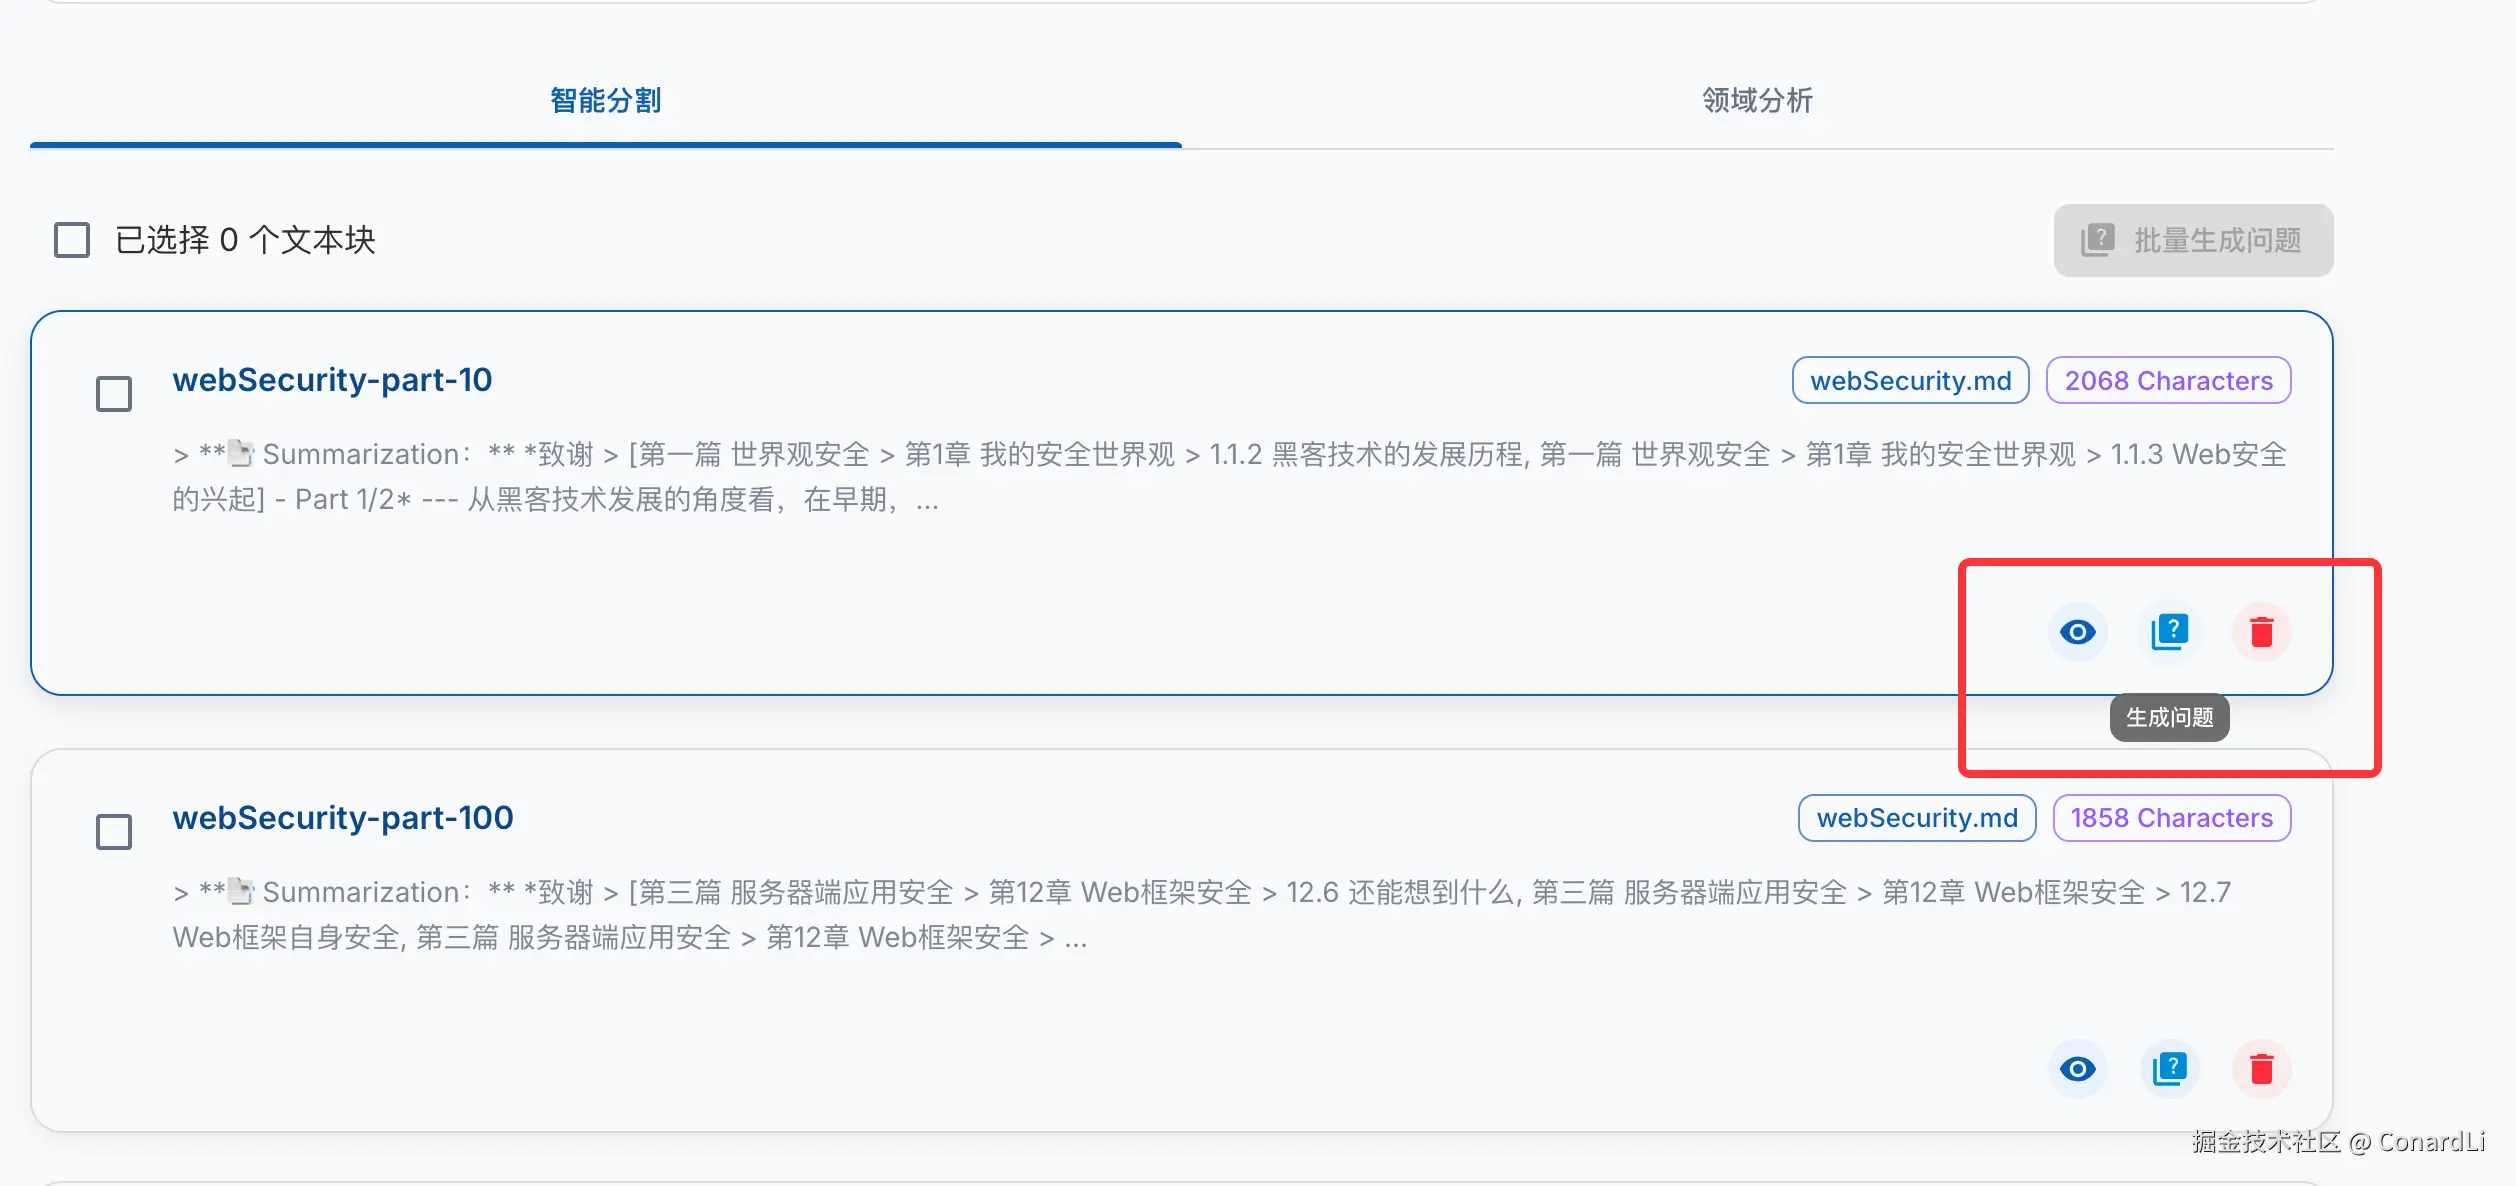
Task: Check the webSecurity-part-10 checkbox
Action: pyautogui.click(x=114, y=394)
